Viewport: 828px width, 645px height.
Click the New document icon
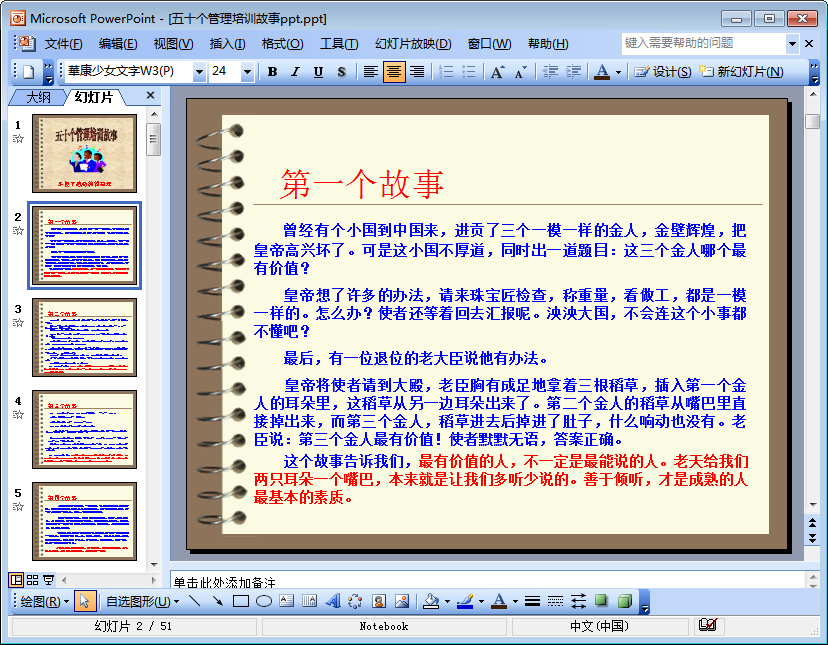click(29, 72)
